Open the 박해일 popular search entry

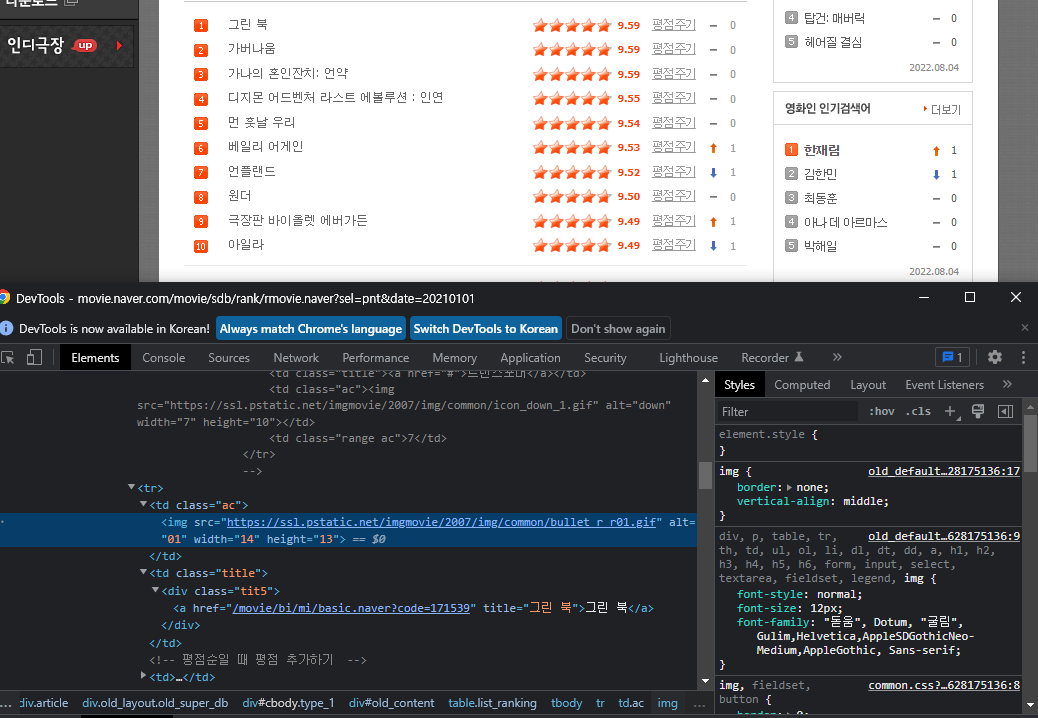pyautogui.click(x=820, y=246)
